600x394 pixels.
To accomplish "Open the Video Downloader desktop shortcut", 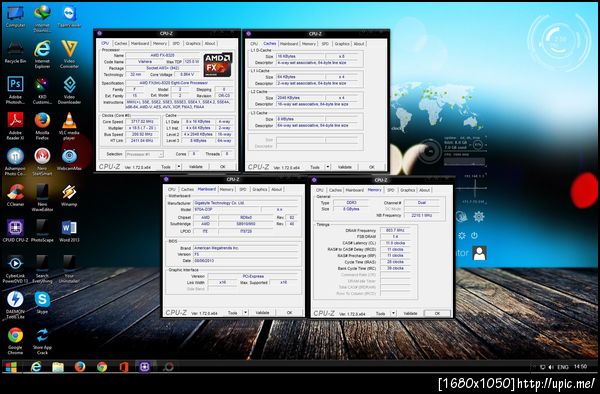I will pos(69,90).
